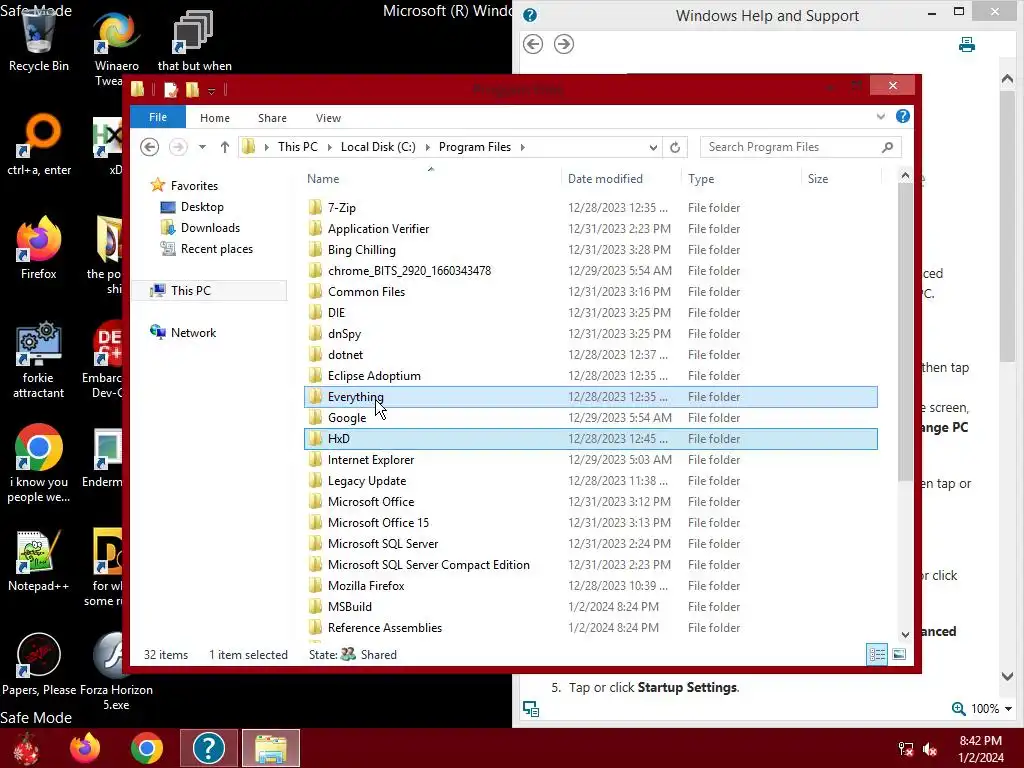
Task: Click the network tray icon
Action: [x=906, y=749]
